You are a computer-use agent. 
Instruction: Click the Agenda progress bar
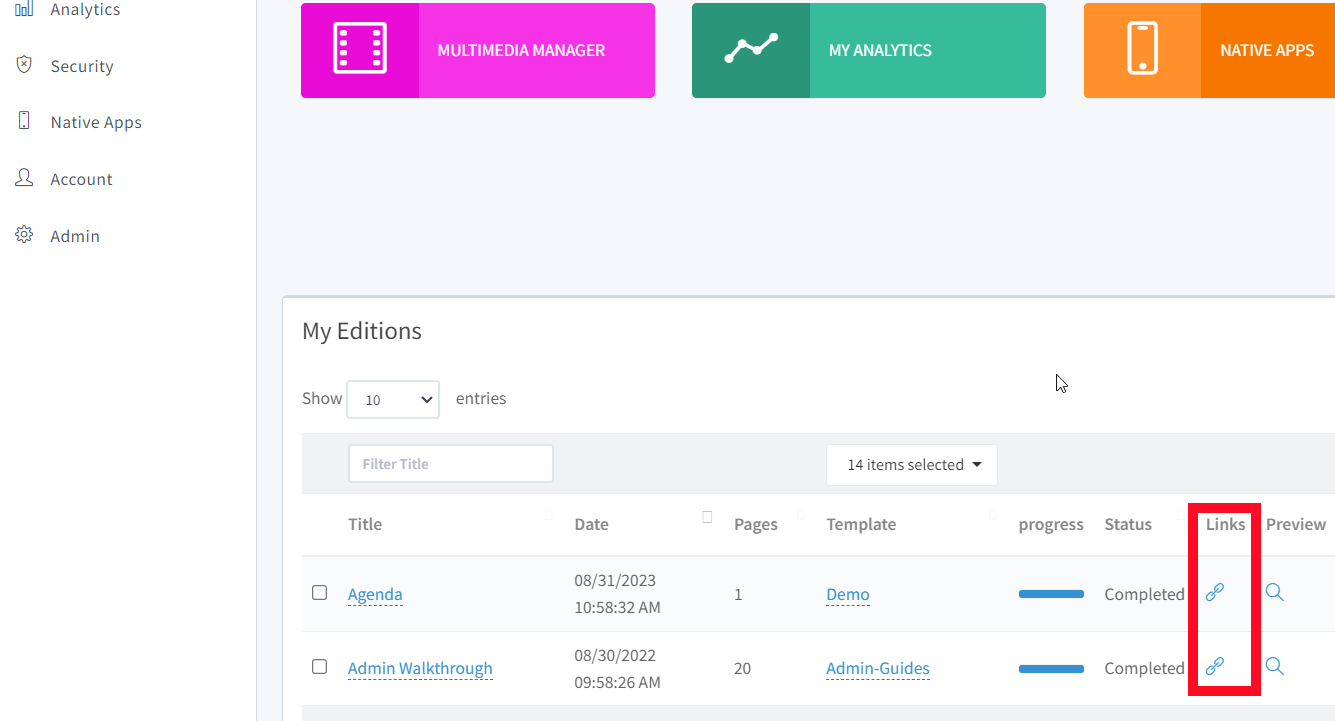(x=1051, y=594)
